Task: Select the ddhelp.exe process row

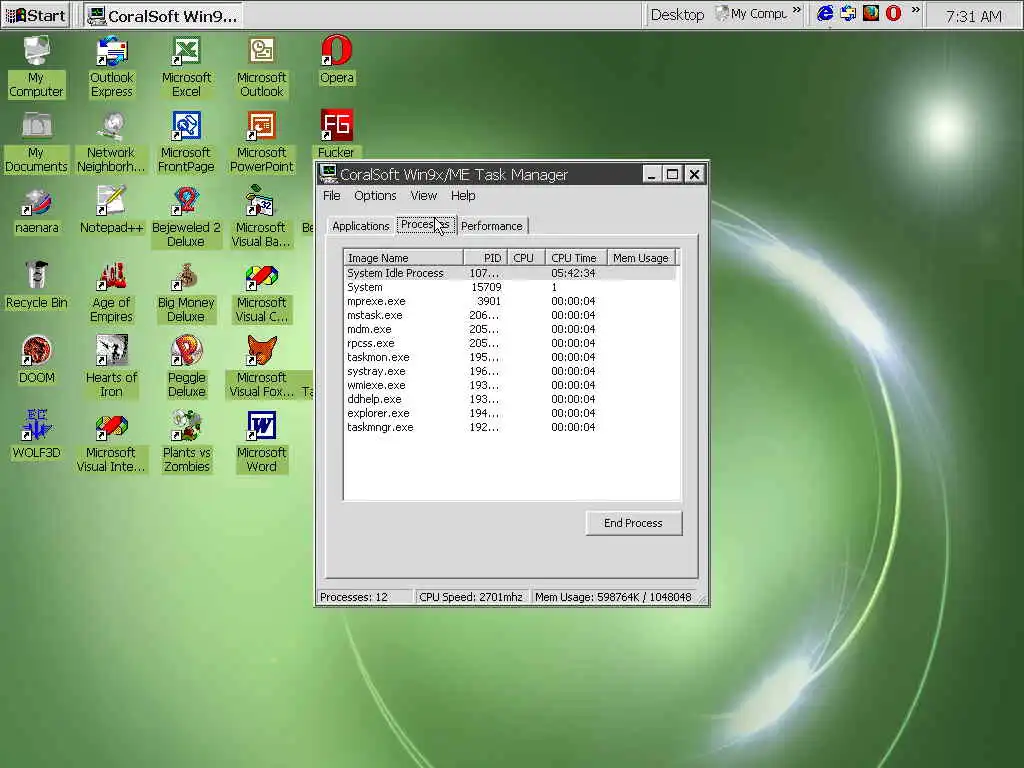Action: pyautogui.click(x=511, y=399)
